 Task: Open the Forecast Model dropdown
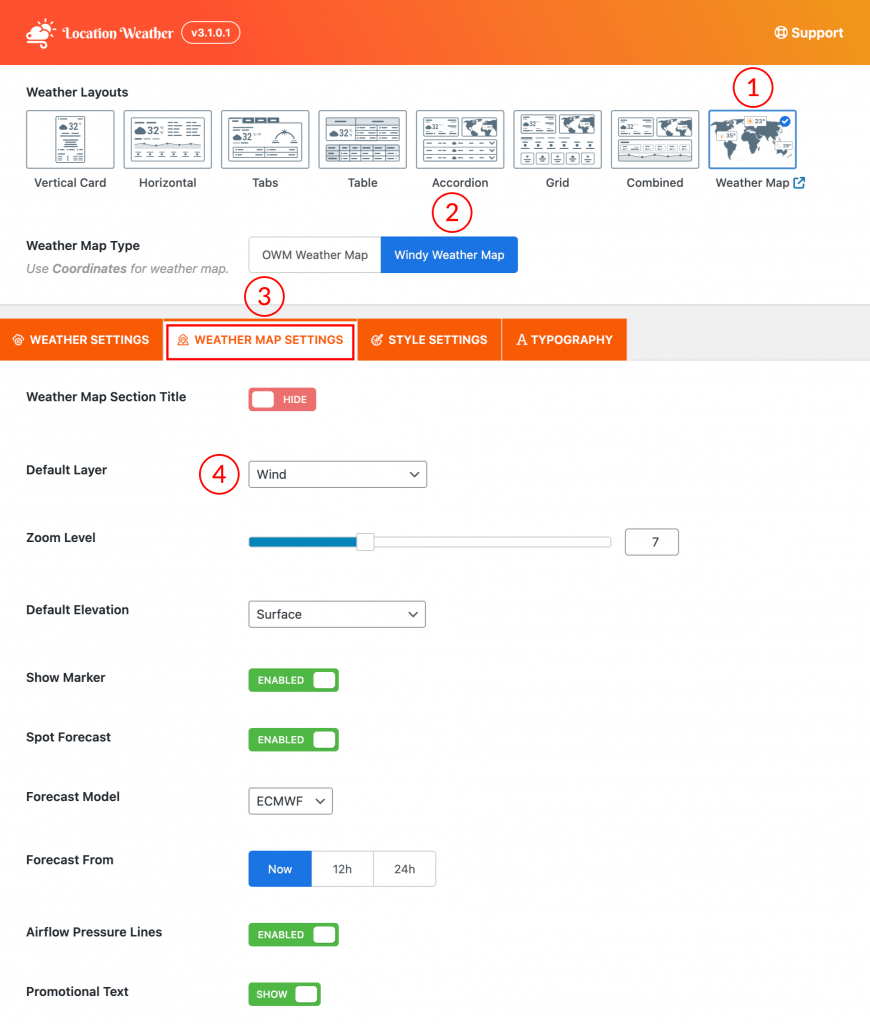(x=290, y=800)
